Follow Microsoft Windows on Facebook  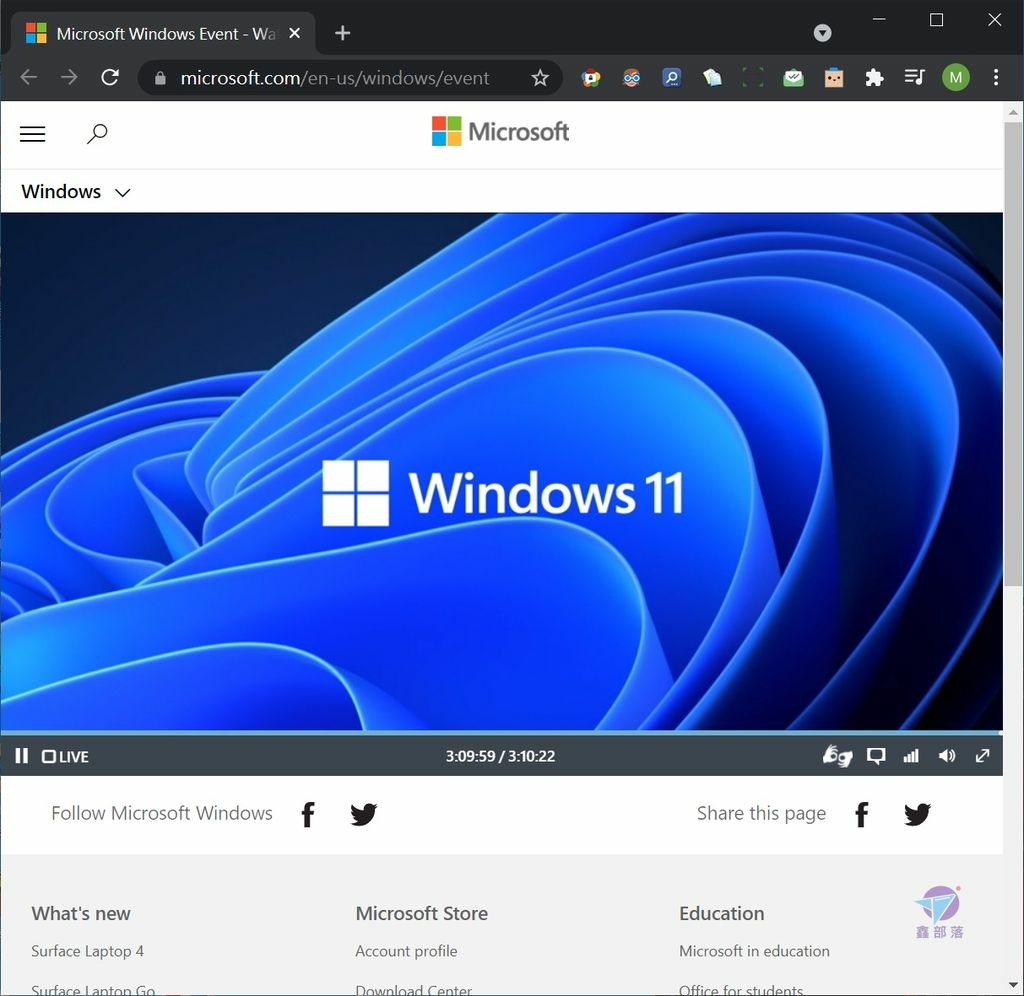(x=308, y=814)
